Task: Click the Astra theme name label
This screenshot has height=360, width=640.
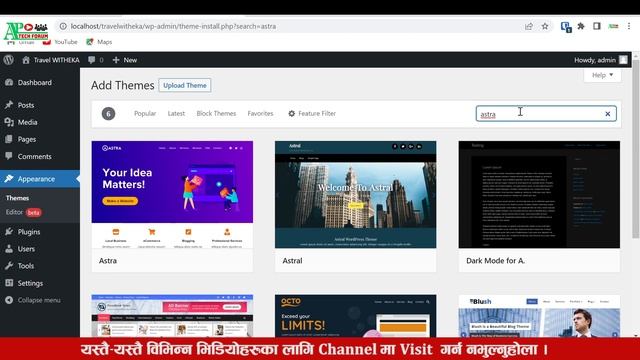Action: (108, 260)
